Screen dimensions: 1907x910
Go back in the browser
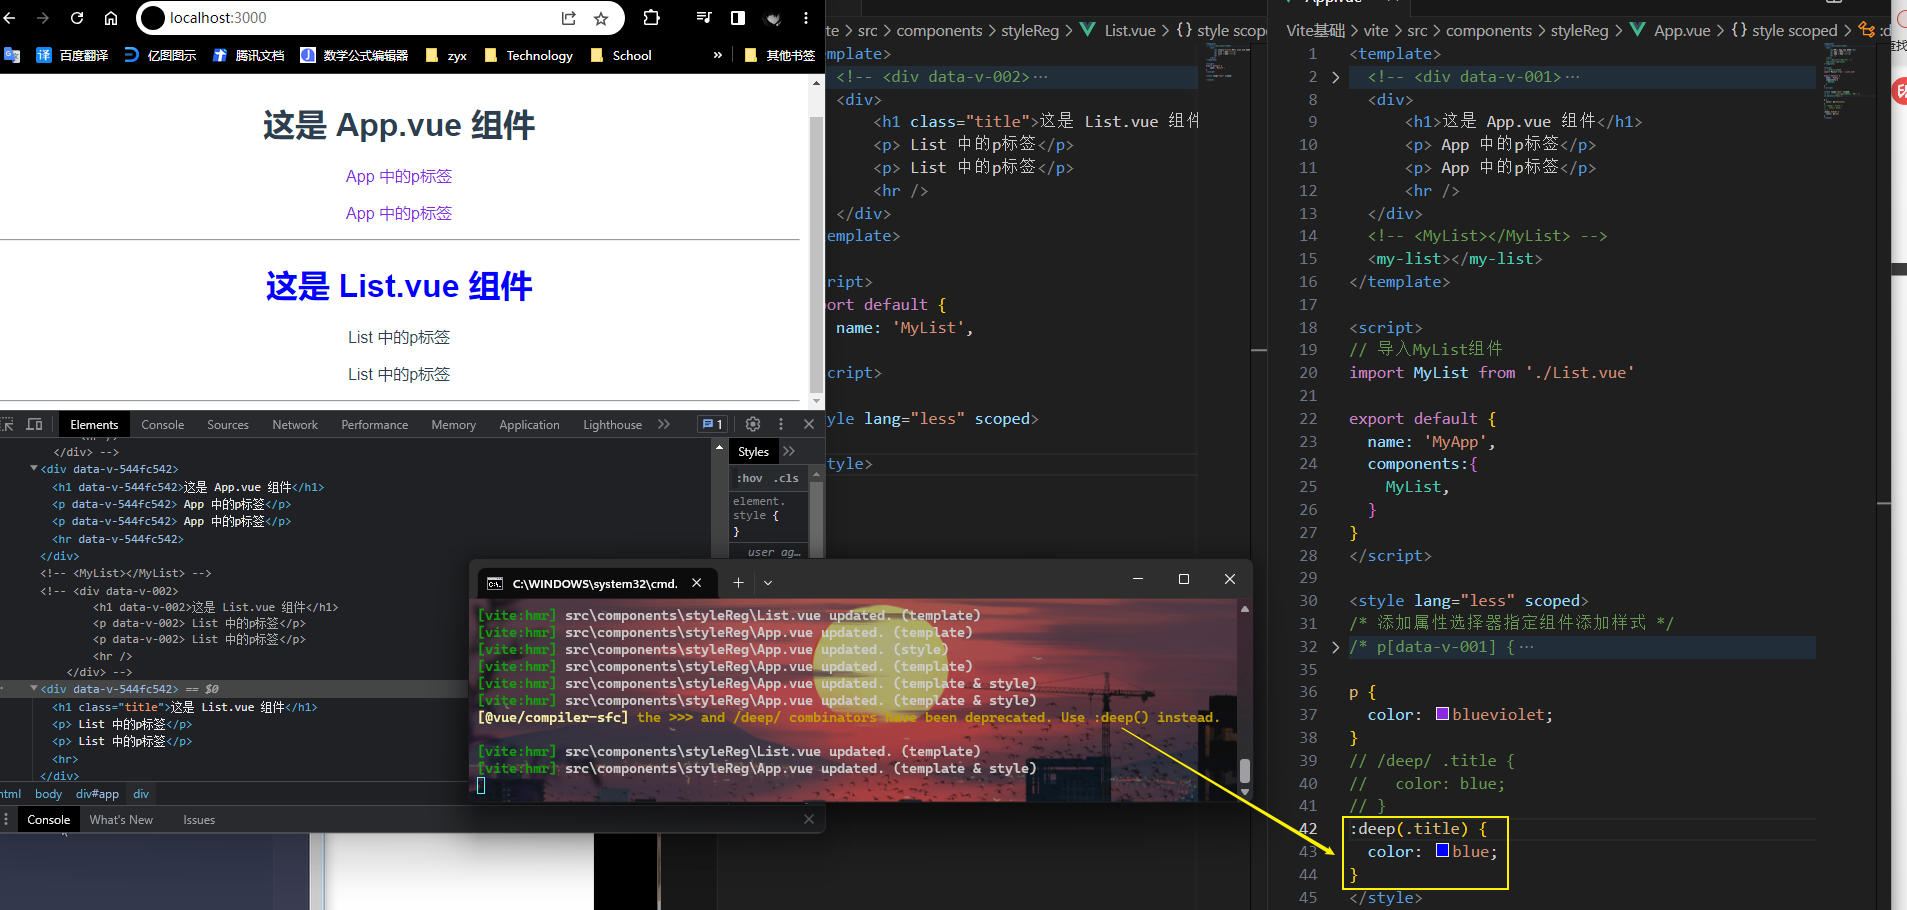point(11,18)
